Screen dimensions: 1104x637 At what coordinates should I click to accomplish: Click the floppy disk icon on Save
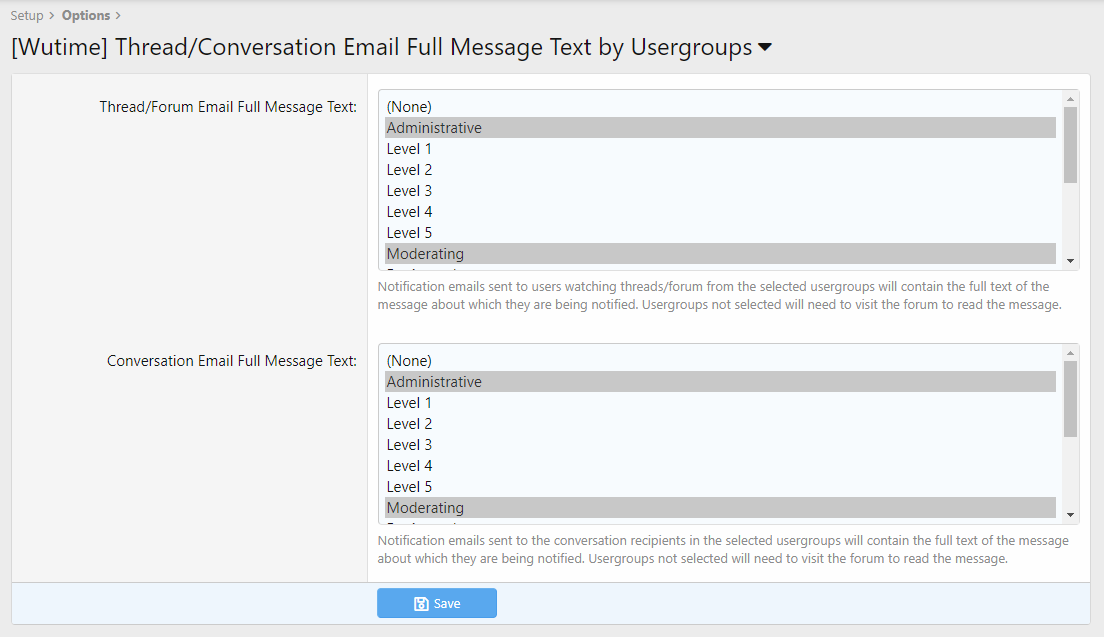point(421,604)
